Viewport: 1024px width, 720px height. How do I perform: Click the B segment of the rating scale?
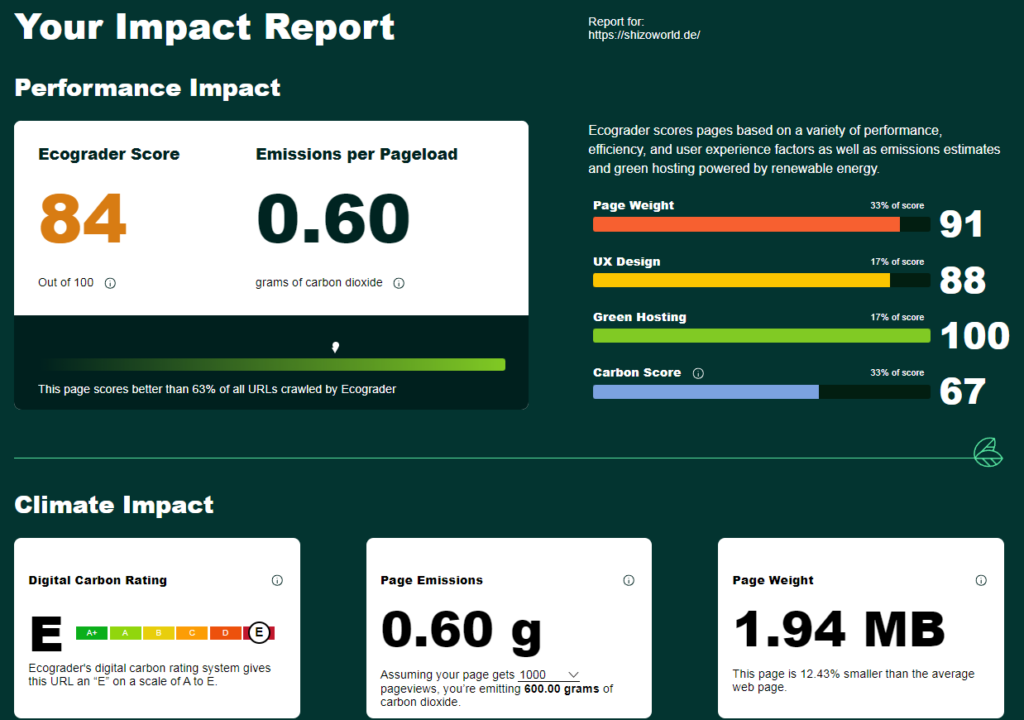click(x=159, y=632)
